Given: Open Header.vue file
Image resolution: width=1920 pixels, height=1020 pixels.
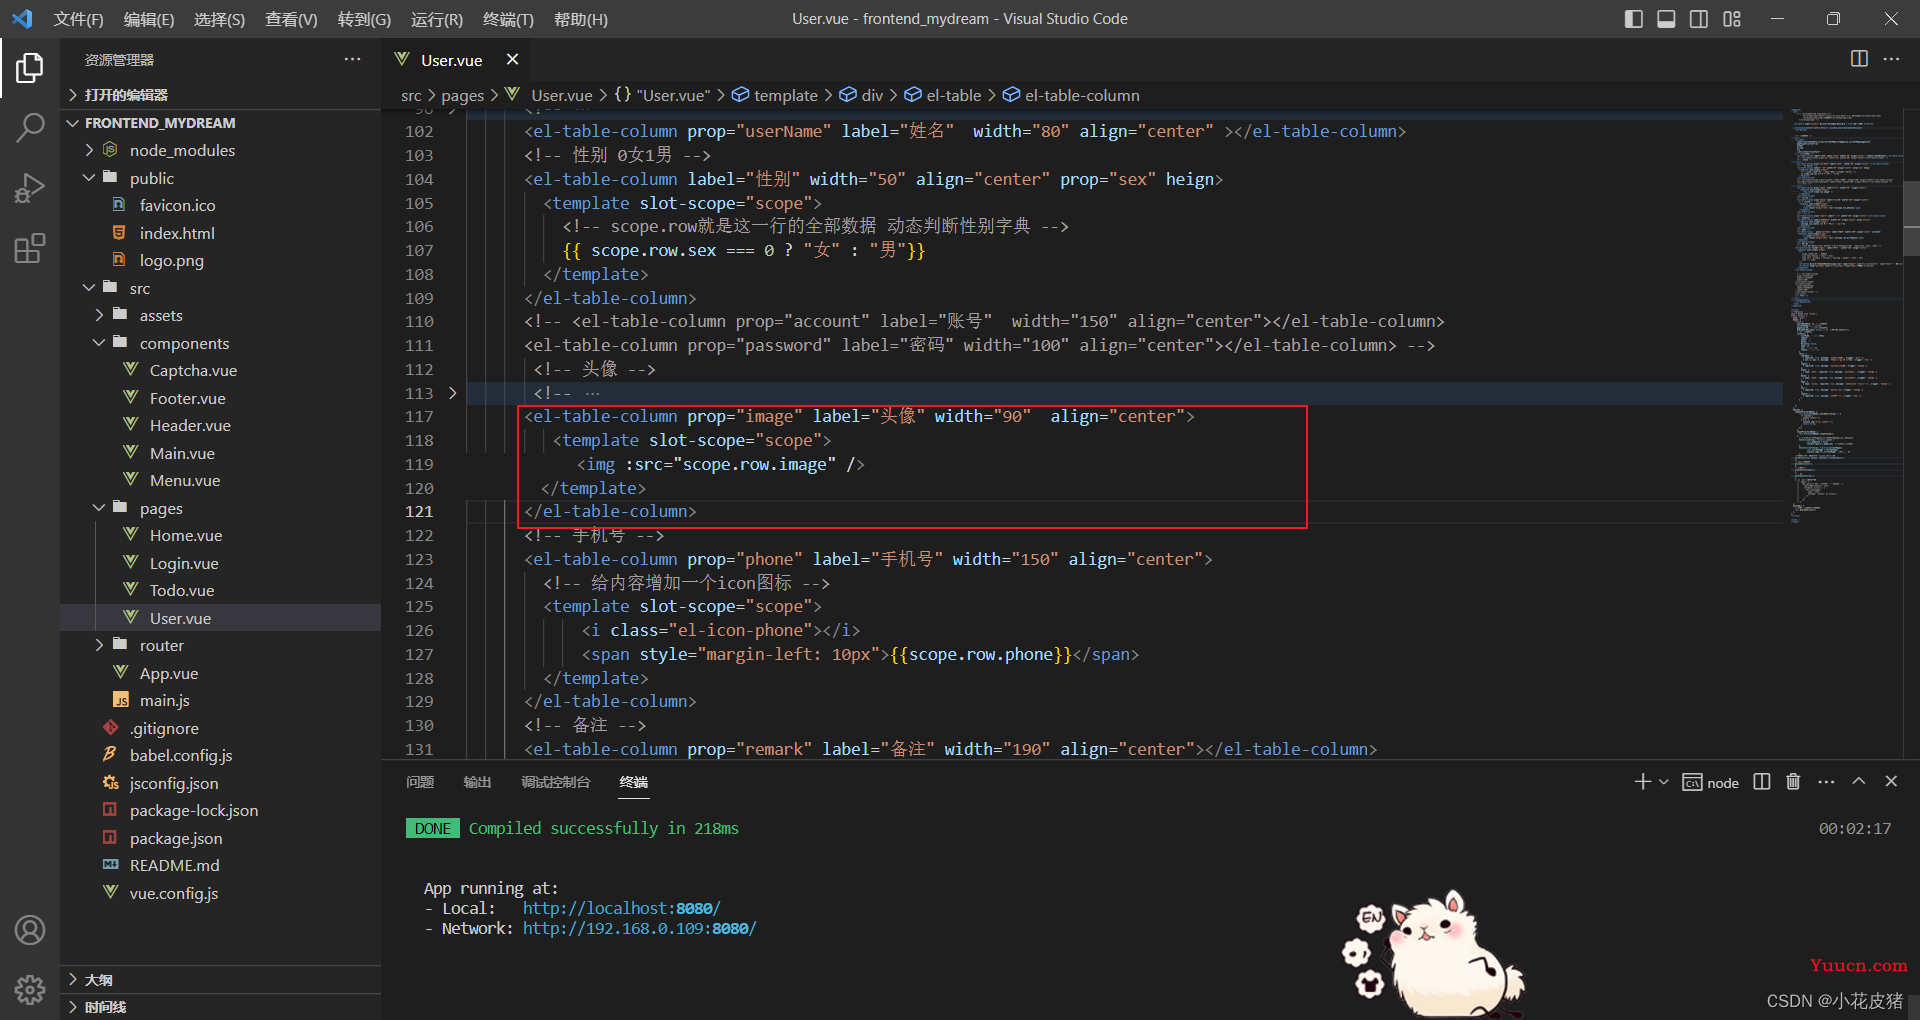Looking at the screenshot, I should pos(220,425).
